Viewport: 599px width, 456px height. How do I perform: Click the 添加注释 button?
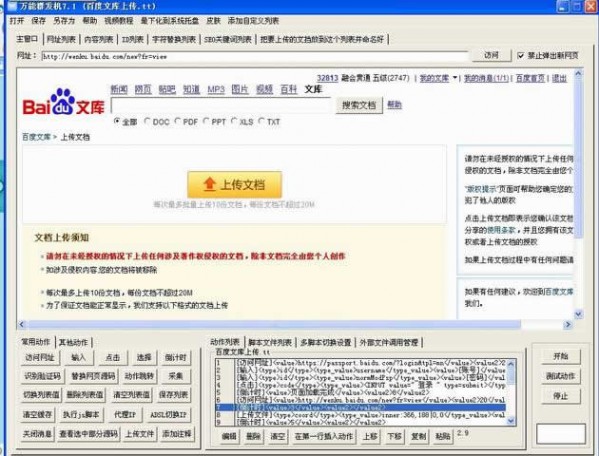pyautogui.click(x=177, y=434)
